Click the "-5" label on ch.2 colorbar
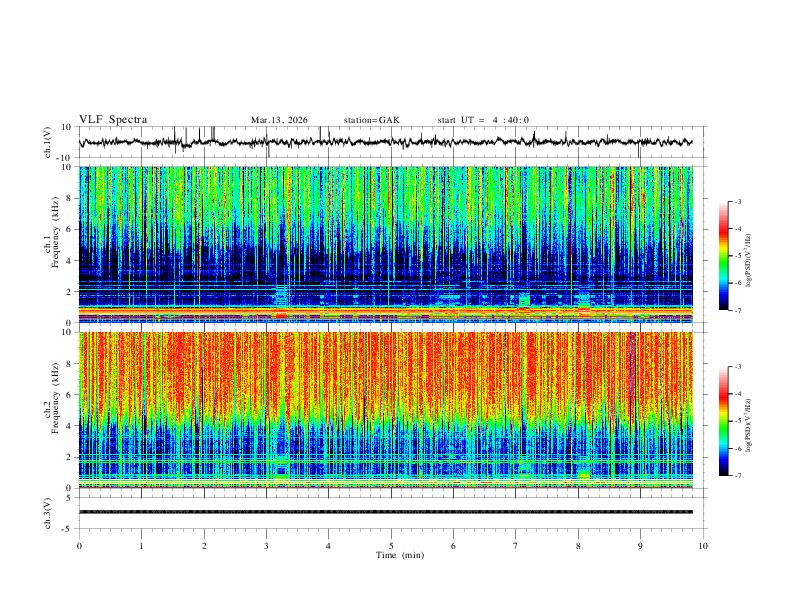Image resolution: width=792 pixels, height=612 pixels. (738, 421)
